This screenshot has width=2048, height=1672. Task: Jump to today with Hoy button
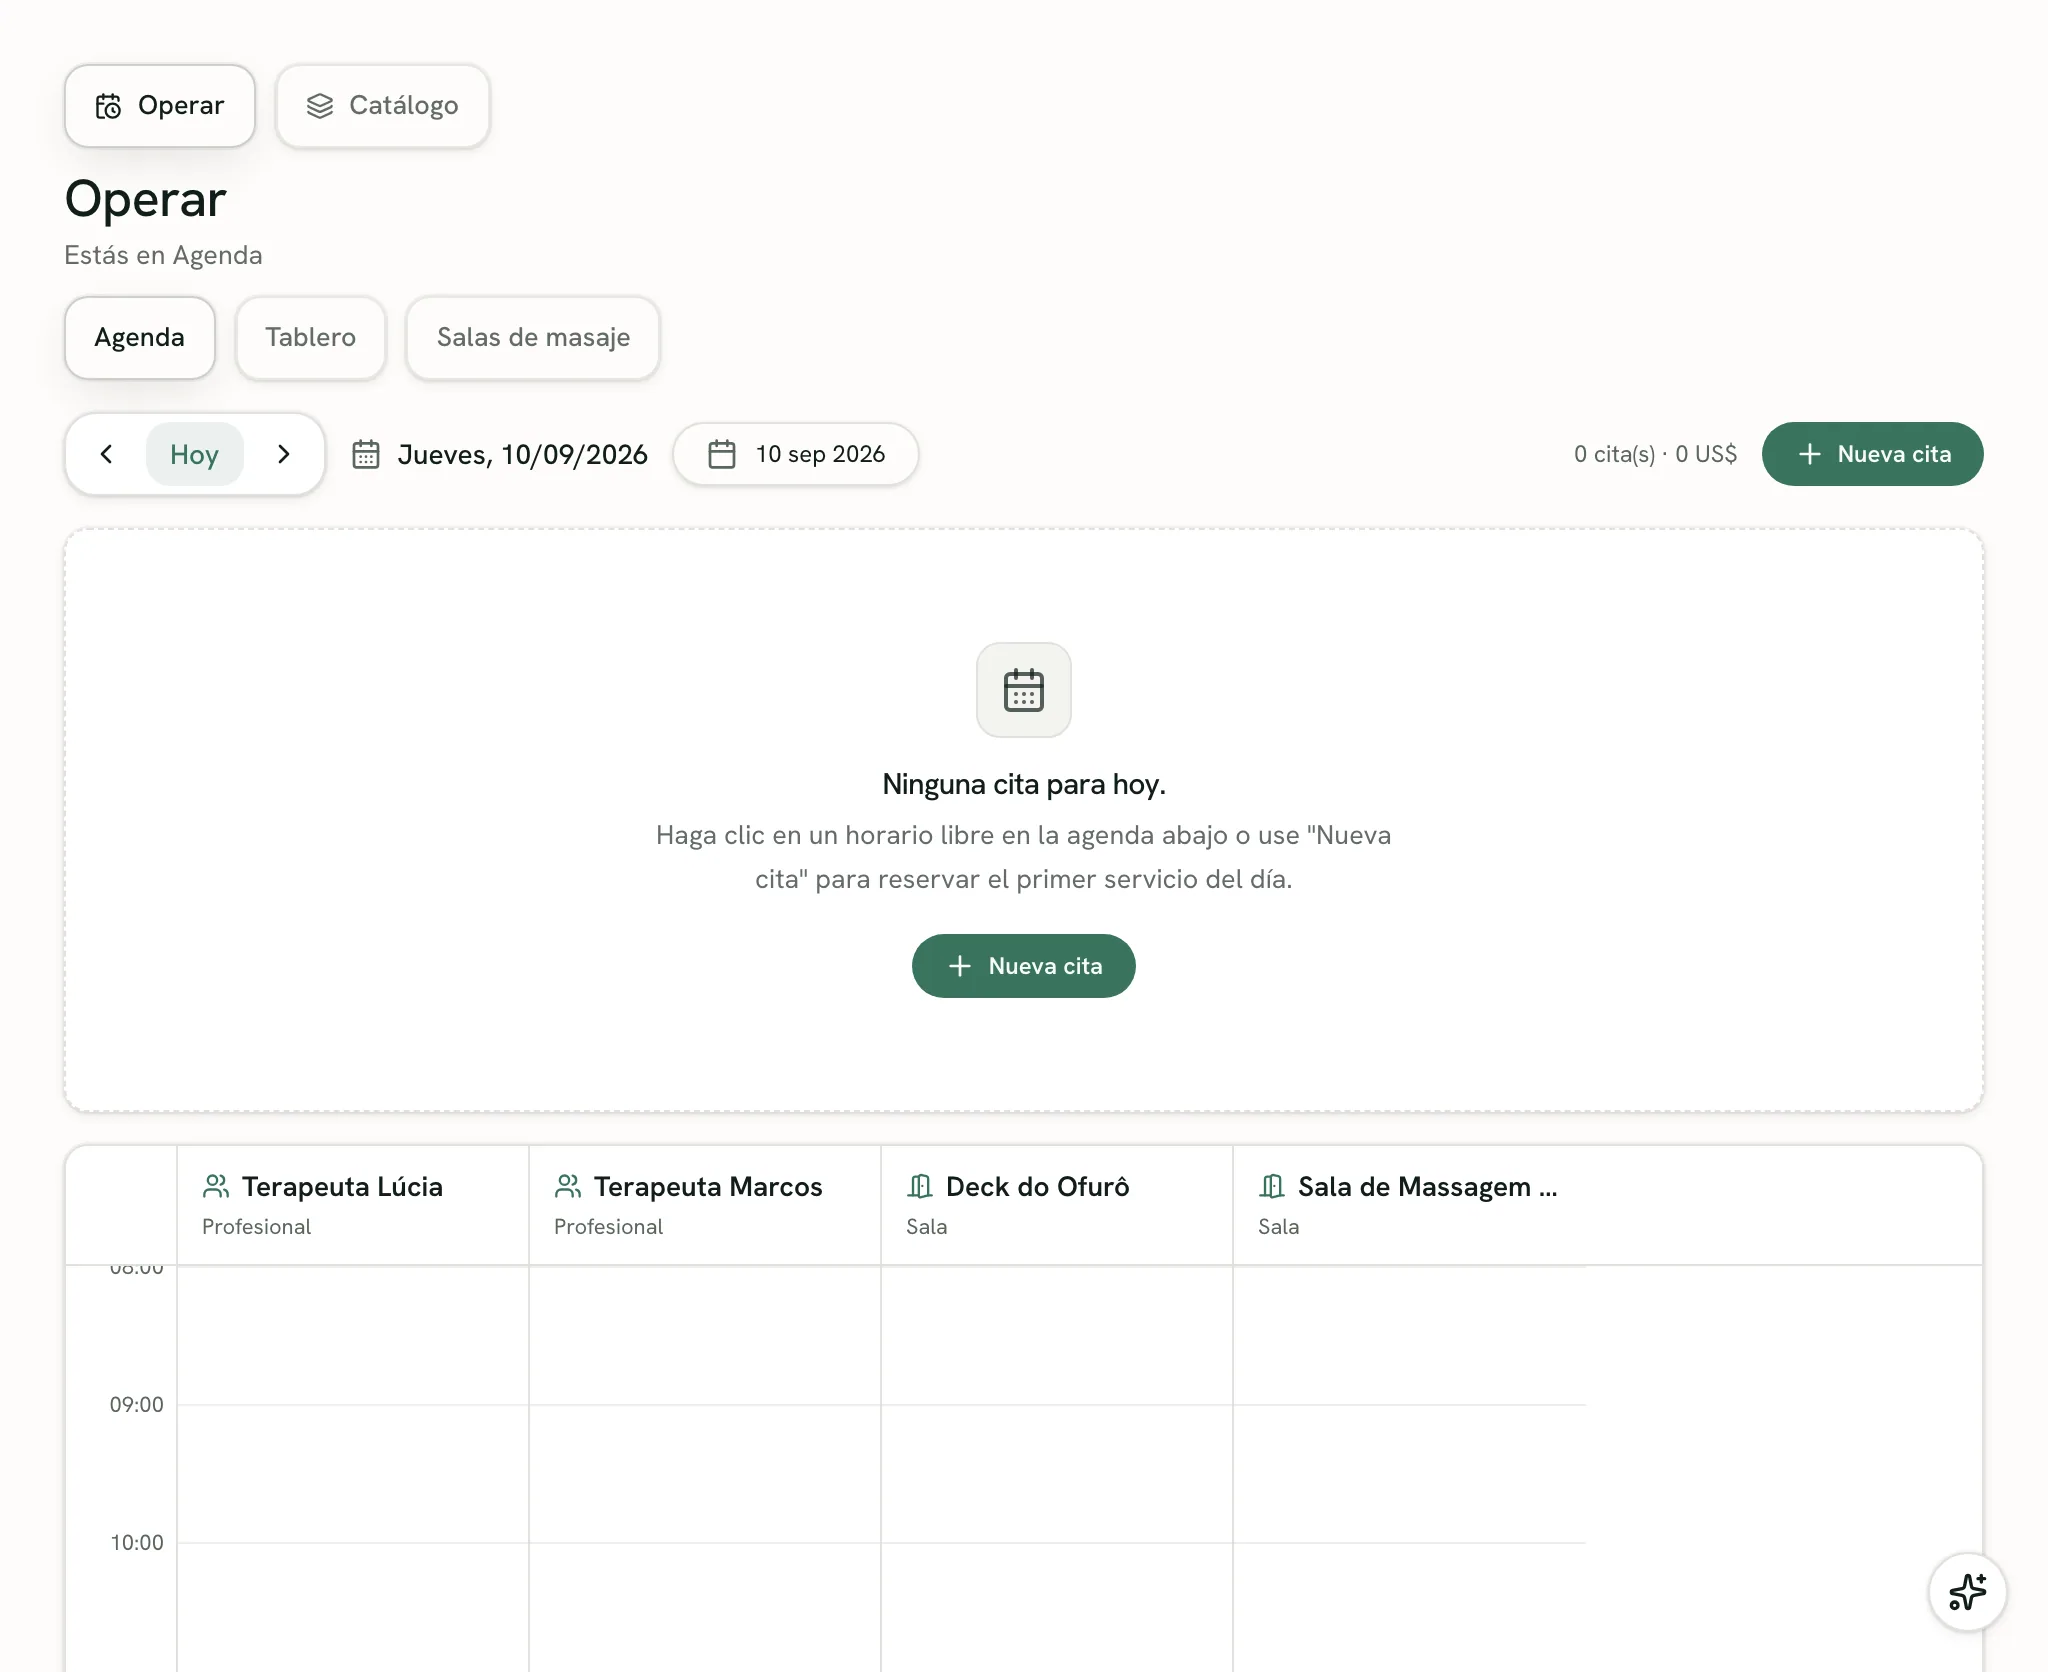194,454
